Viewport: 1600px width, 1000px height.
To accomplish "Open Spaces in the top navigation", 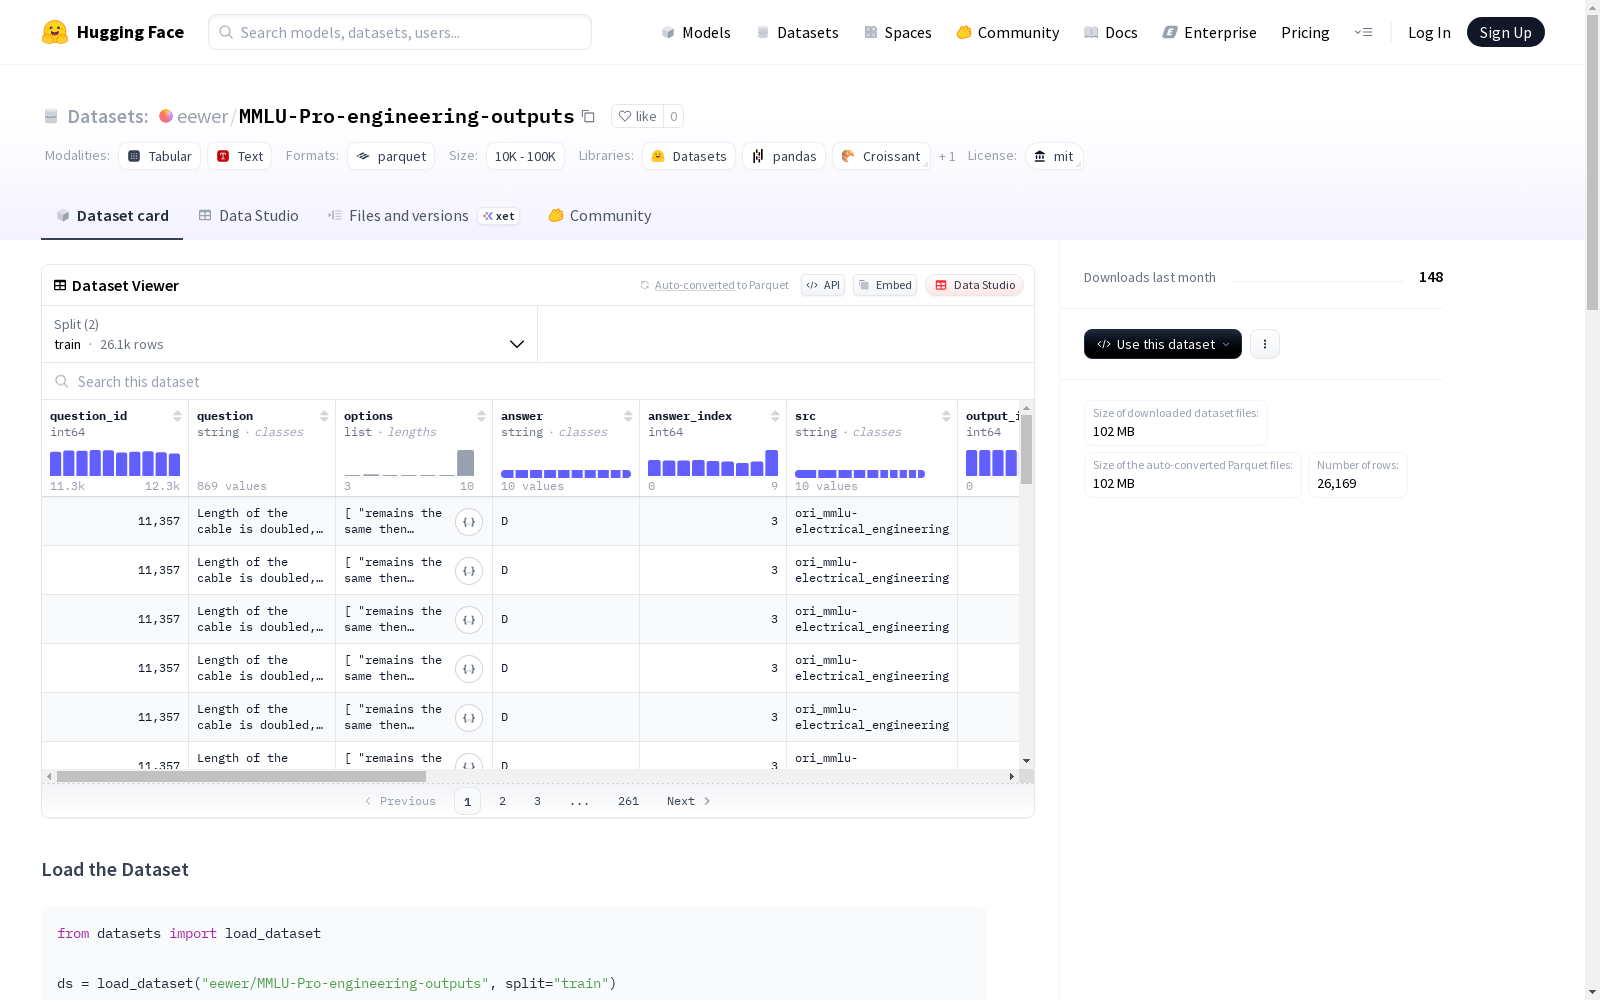I will pos(897,32).
